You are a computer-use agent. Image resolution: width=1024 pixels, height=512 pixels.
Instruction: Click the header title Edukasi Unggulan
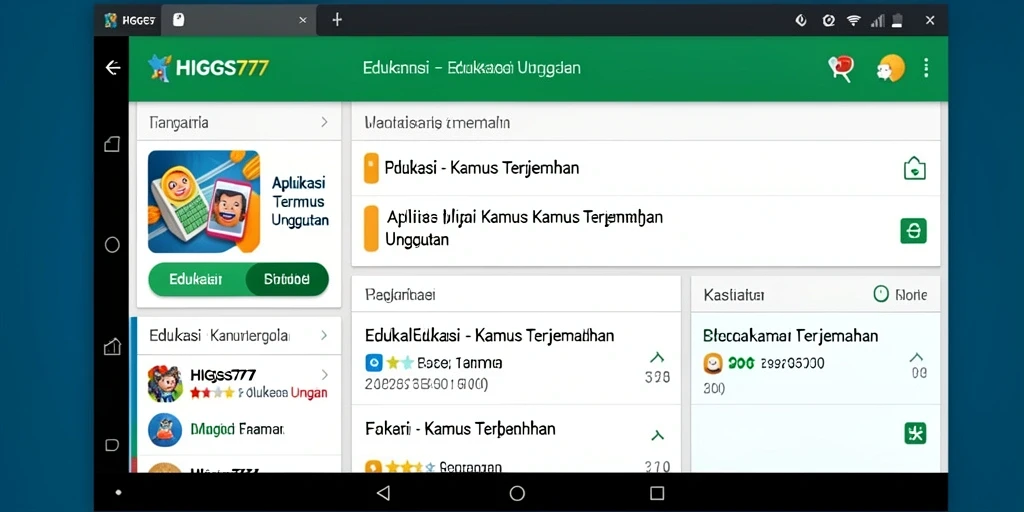472,68
